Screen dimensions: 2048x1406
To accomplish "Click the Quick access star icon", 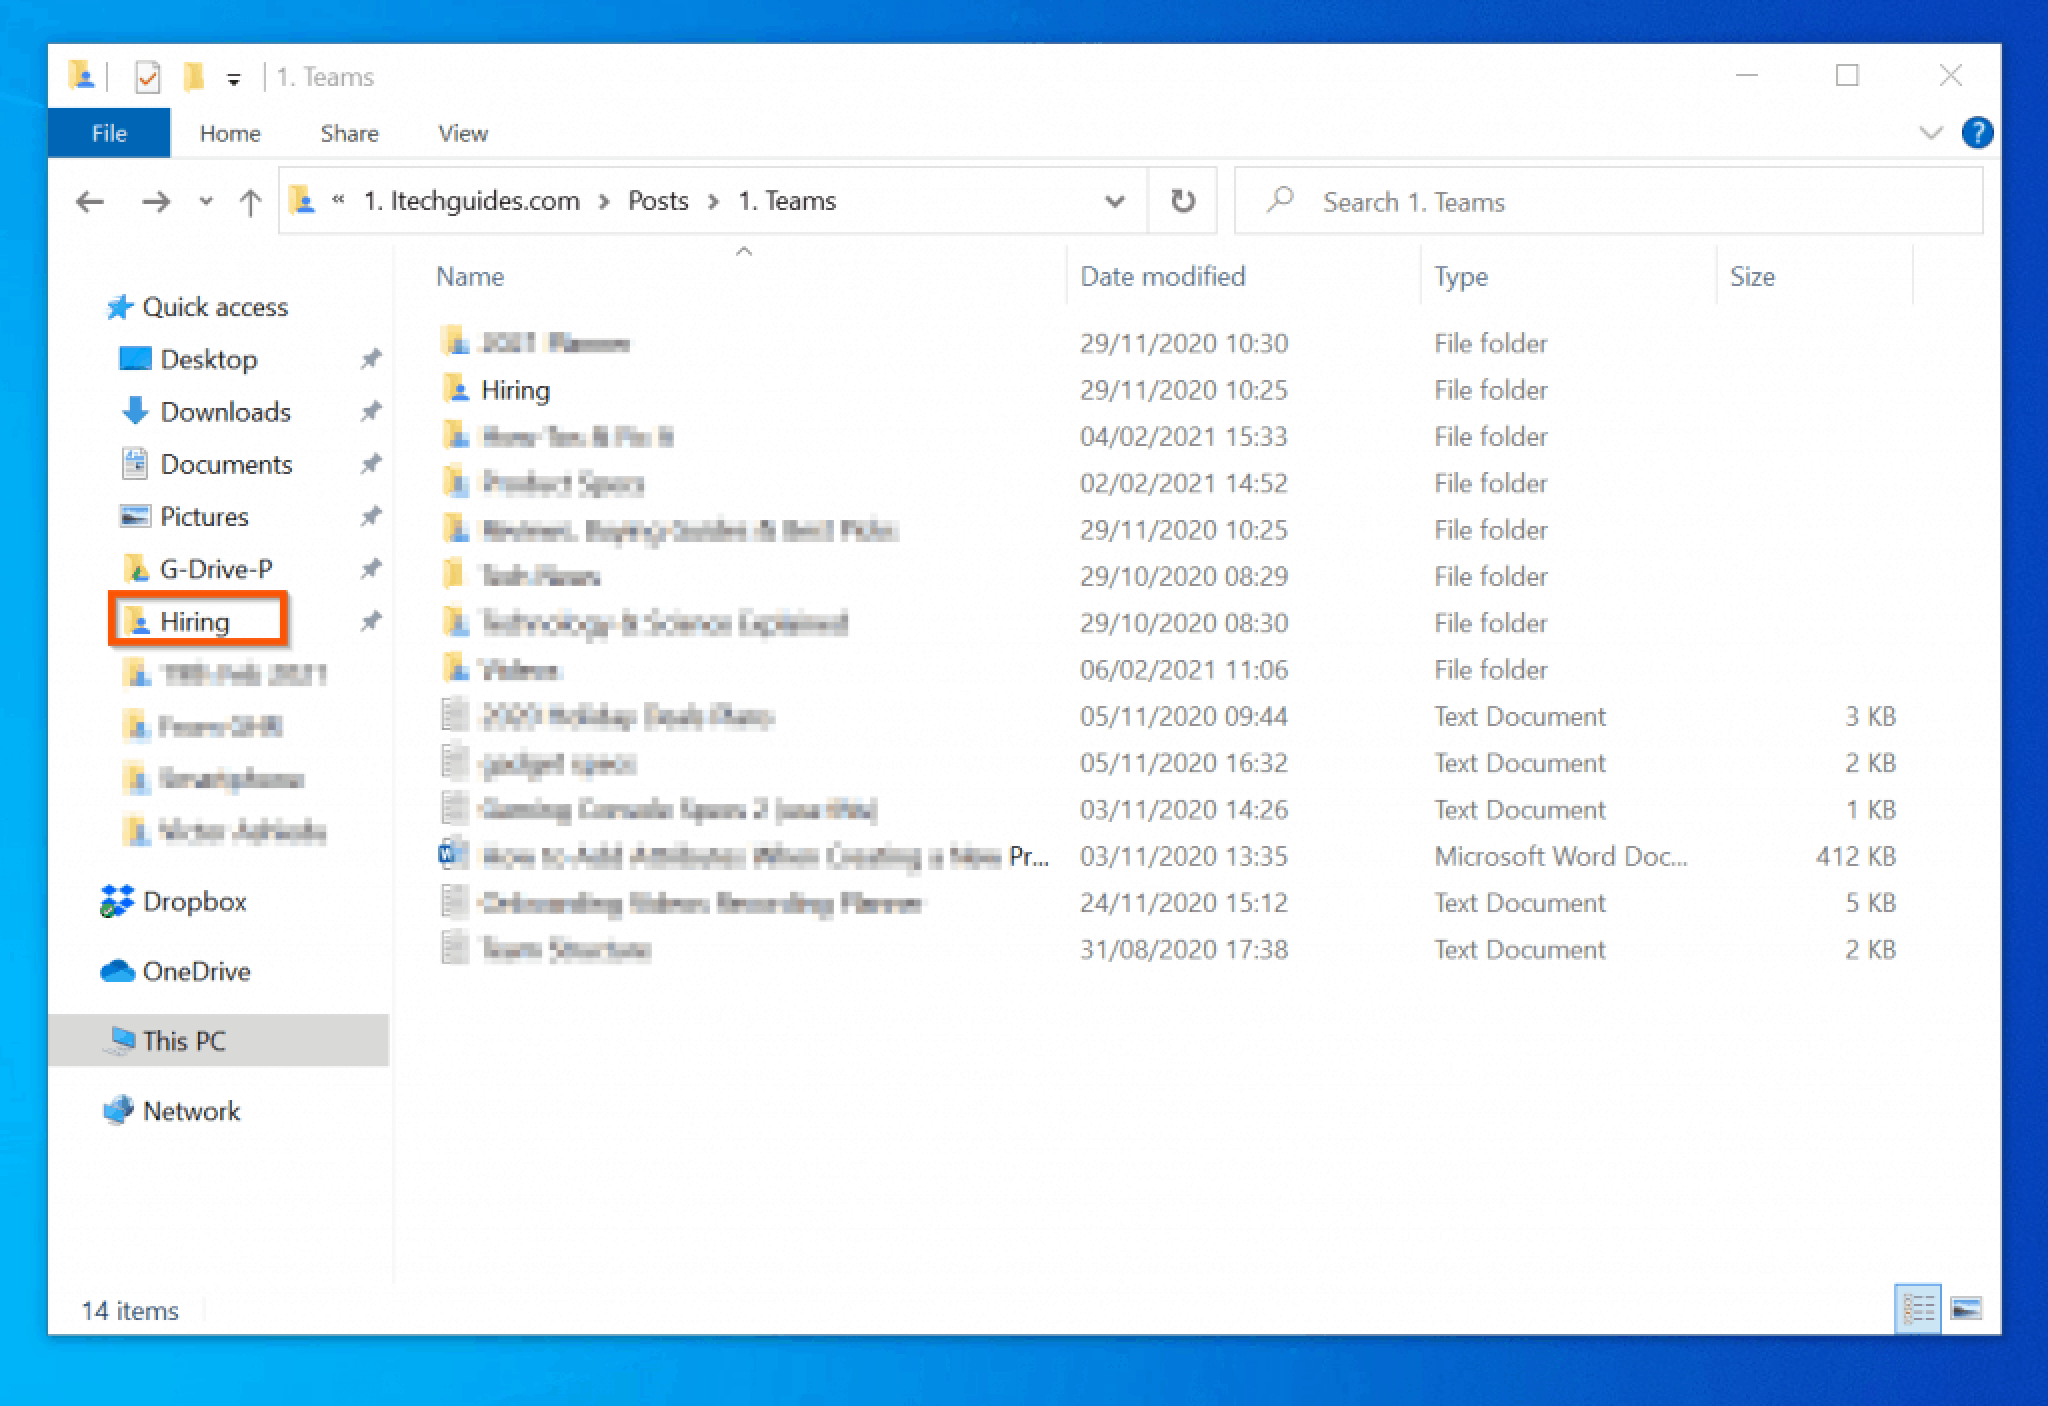I will [x=123, y=305].
